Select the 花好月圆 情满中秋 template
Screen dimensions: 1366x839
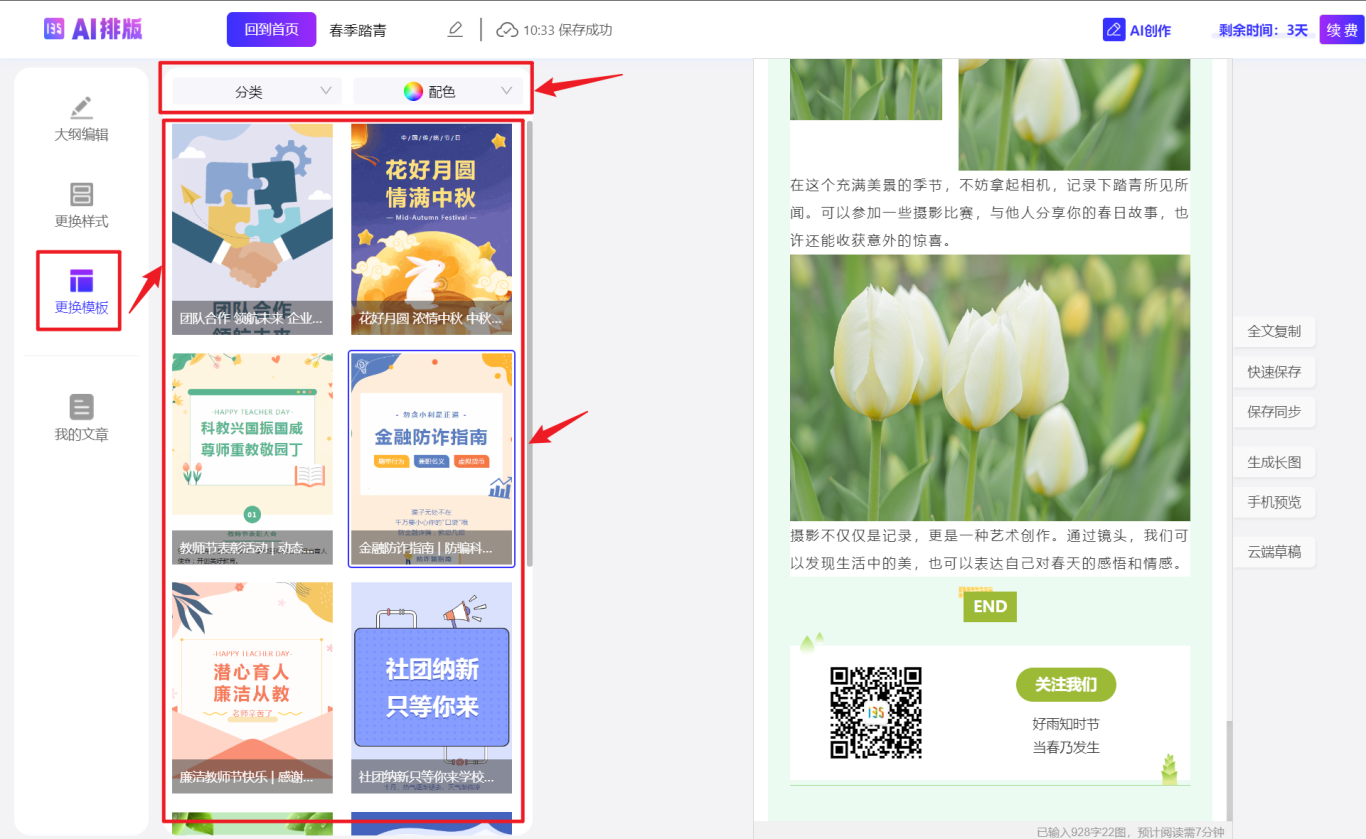coord(431,228)
